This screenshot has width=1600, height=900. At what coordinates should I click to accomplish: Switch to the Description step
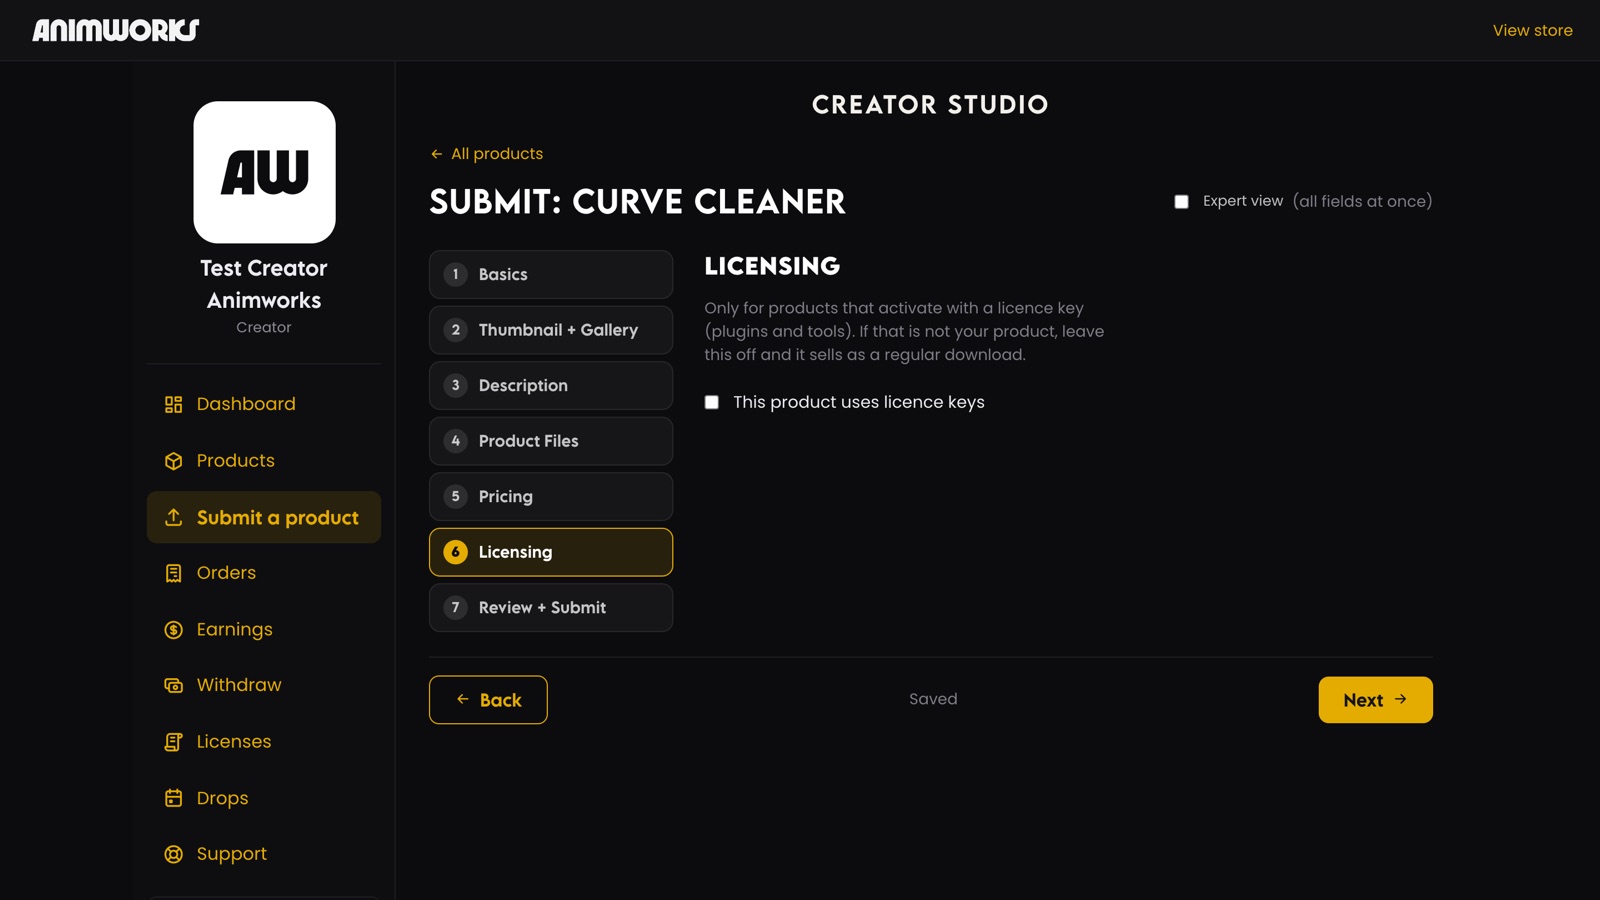551,385
